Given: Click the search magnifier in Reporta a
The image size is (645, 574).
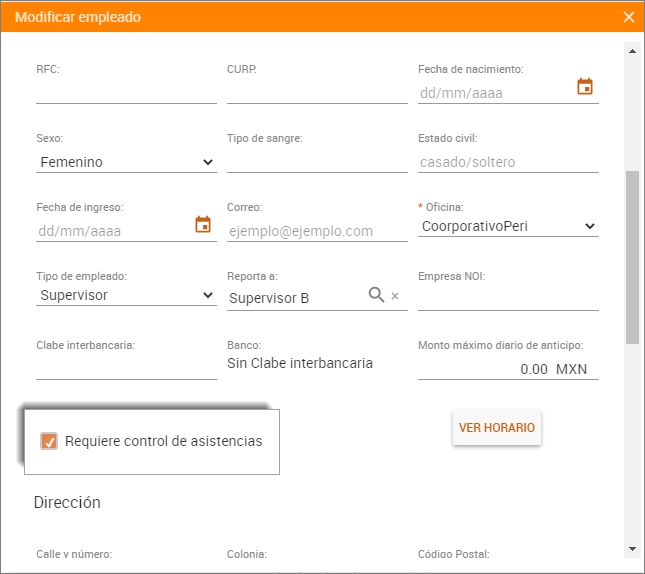Looking at the screenshot, I should (x=376, y=295).
